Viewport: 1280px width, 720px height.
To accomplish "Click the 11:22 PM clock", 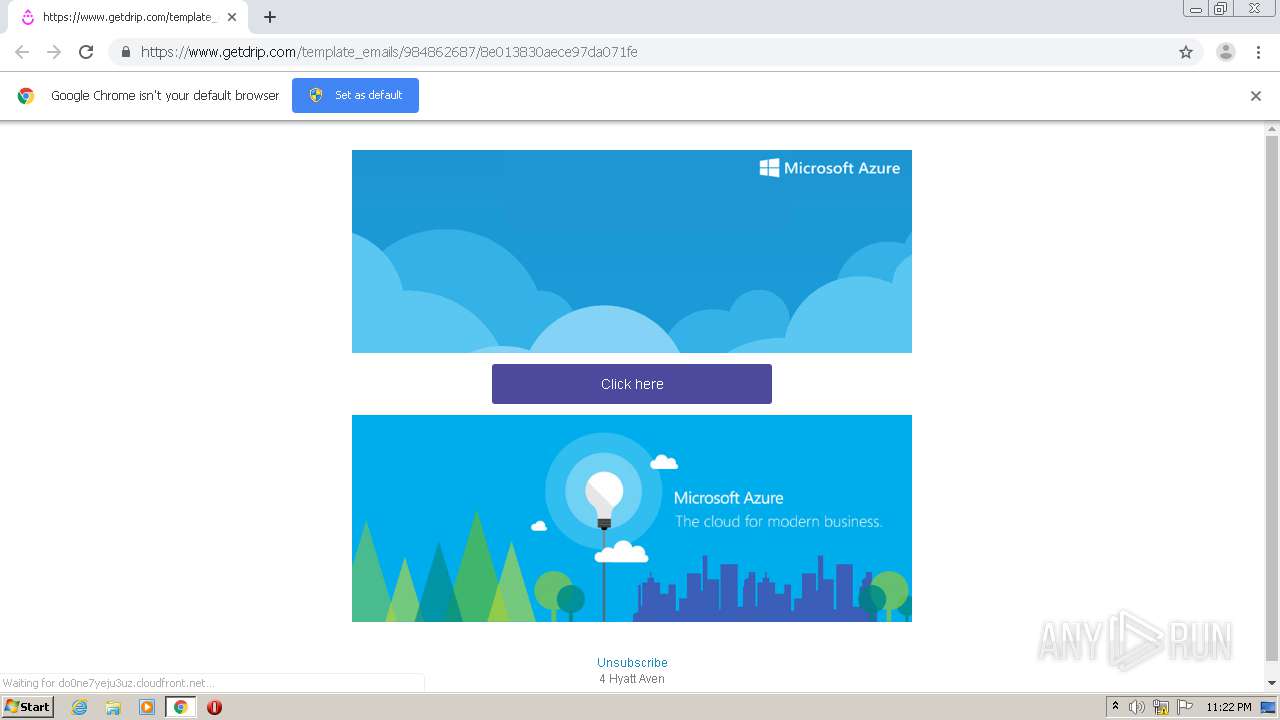I will click(1229, 707).
